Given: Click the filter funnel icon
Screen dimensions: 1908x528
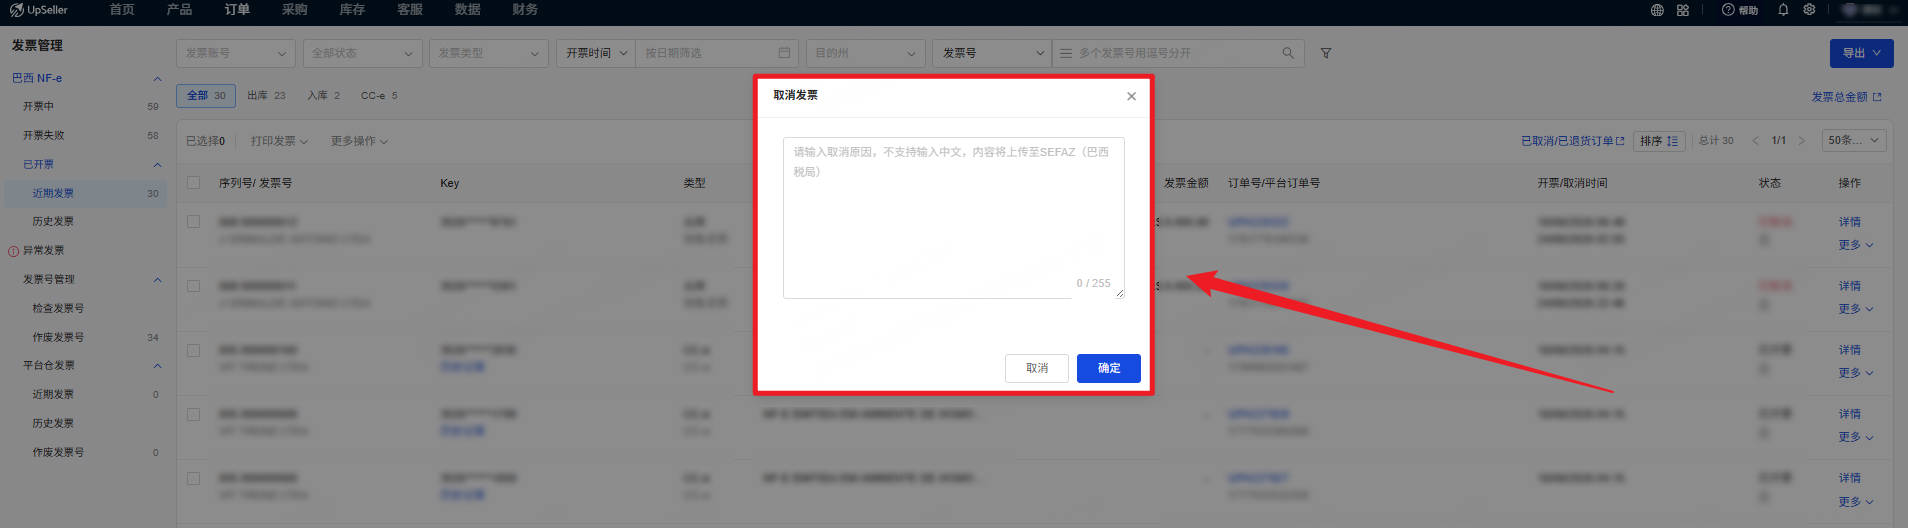Looking at the screenshot, I should [x=1326, y=53].
